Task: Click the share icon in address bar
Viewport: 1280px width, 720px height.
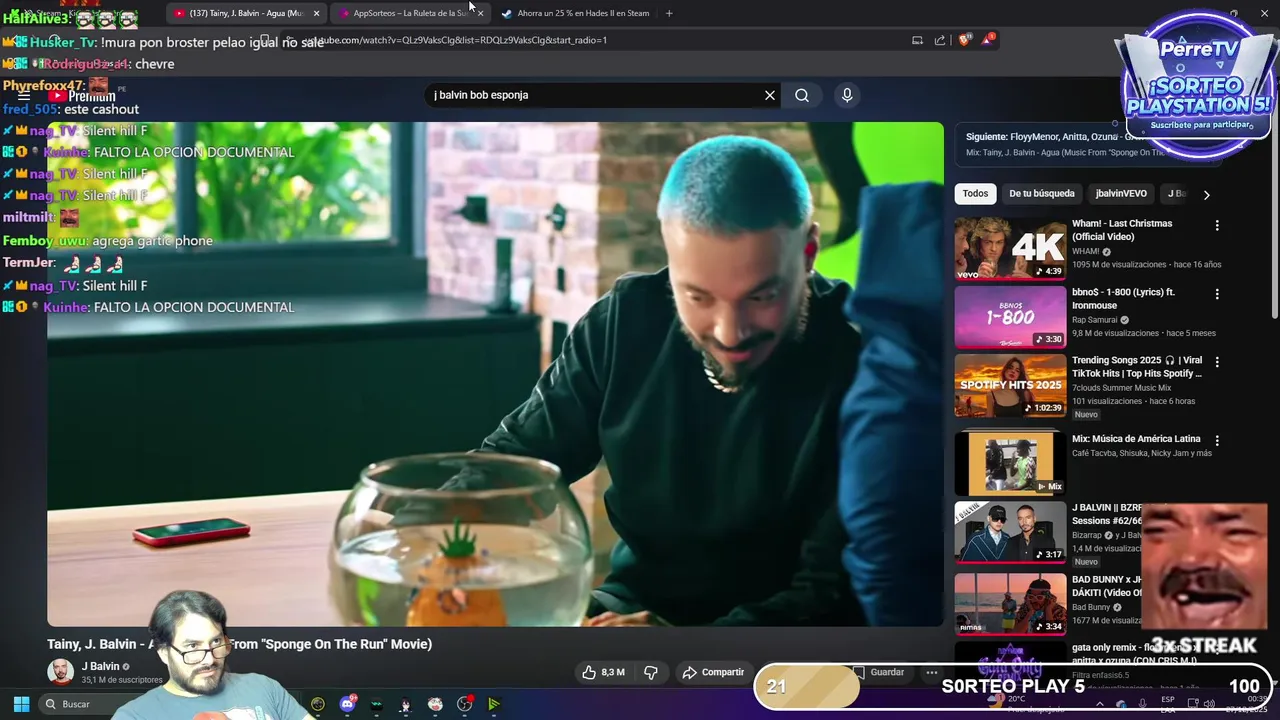Action: [x=940, y=40]
